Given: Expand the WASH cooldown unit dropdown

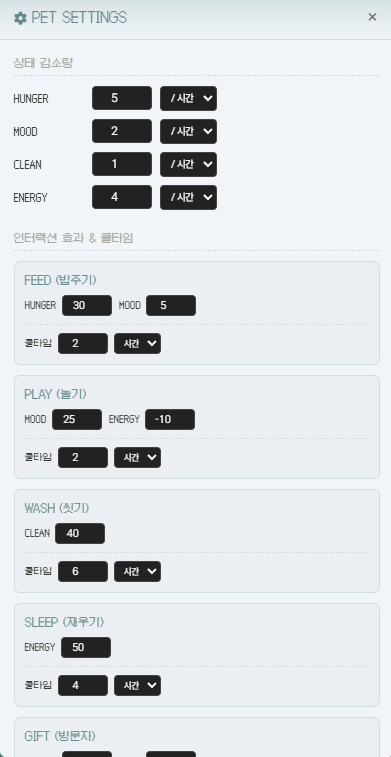Looking at the screenshot, I should point(138,572).
